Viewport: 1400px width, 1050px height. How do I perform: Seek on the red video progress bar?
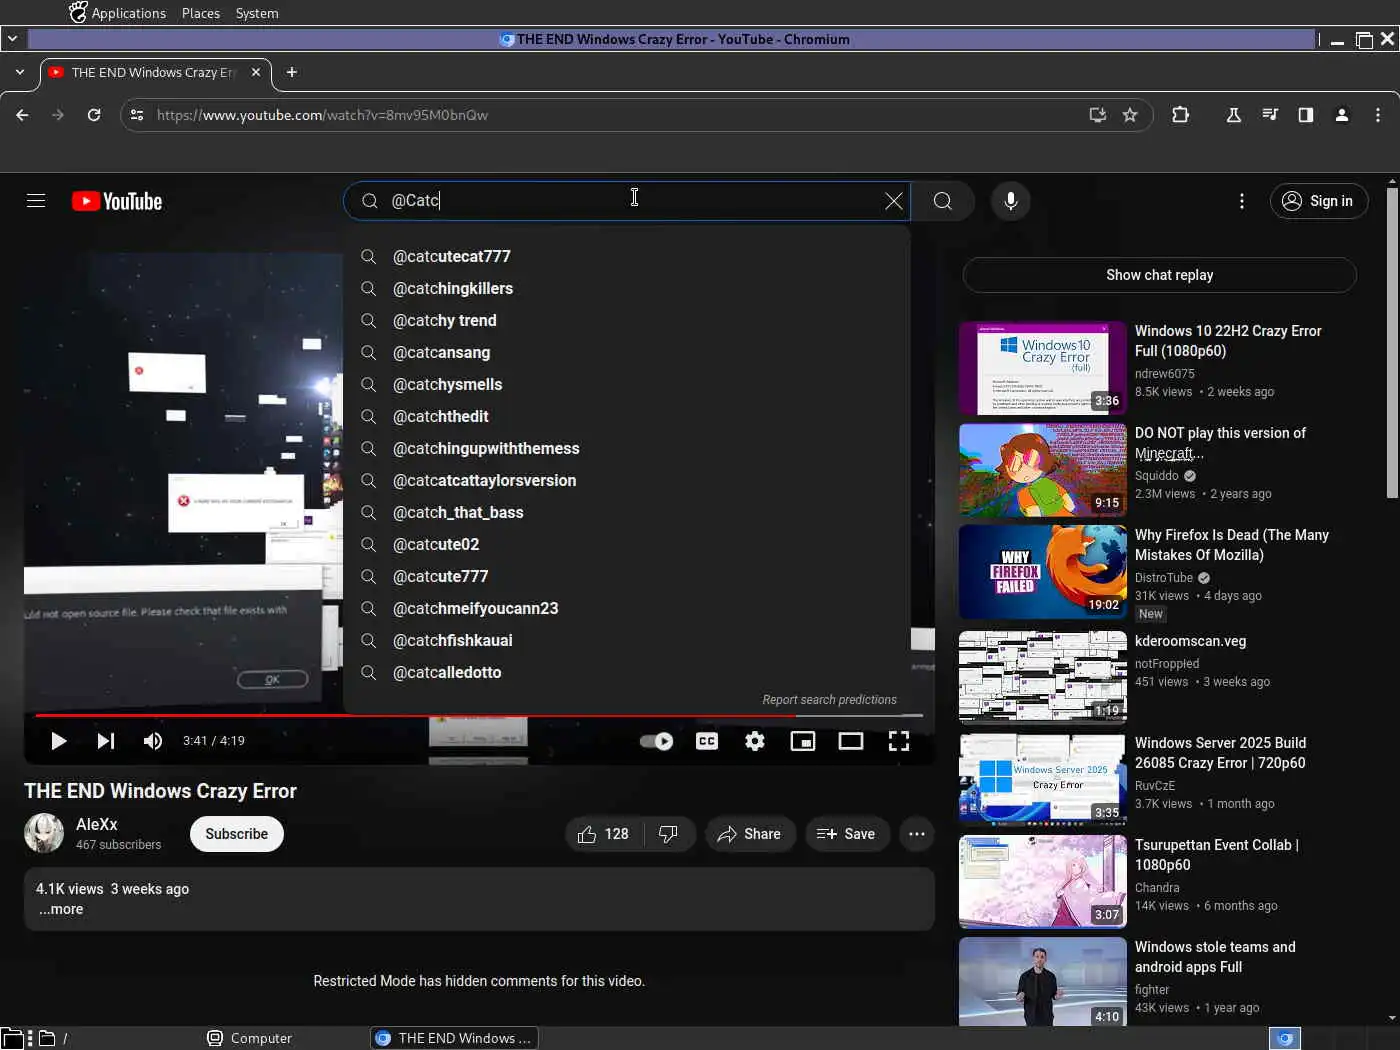[x=478, y=716]
